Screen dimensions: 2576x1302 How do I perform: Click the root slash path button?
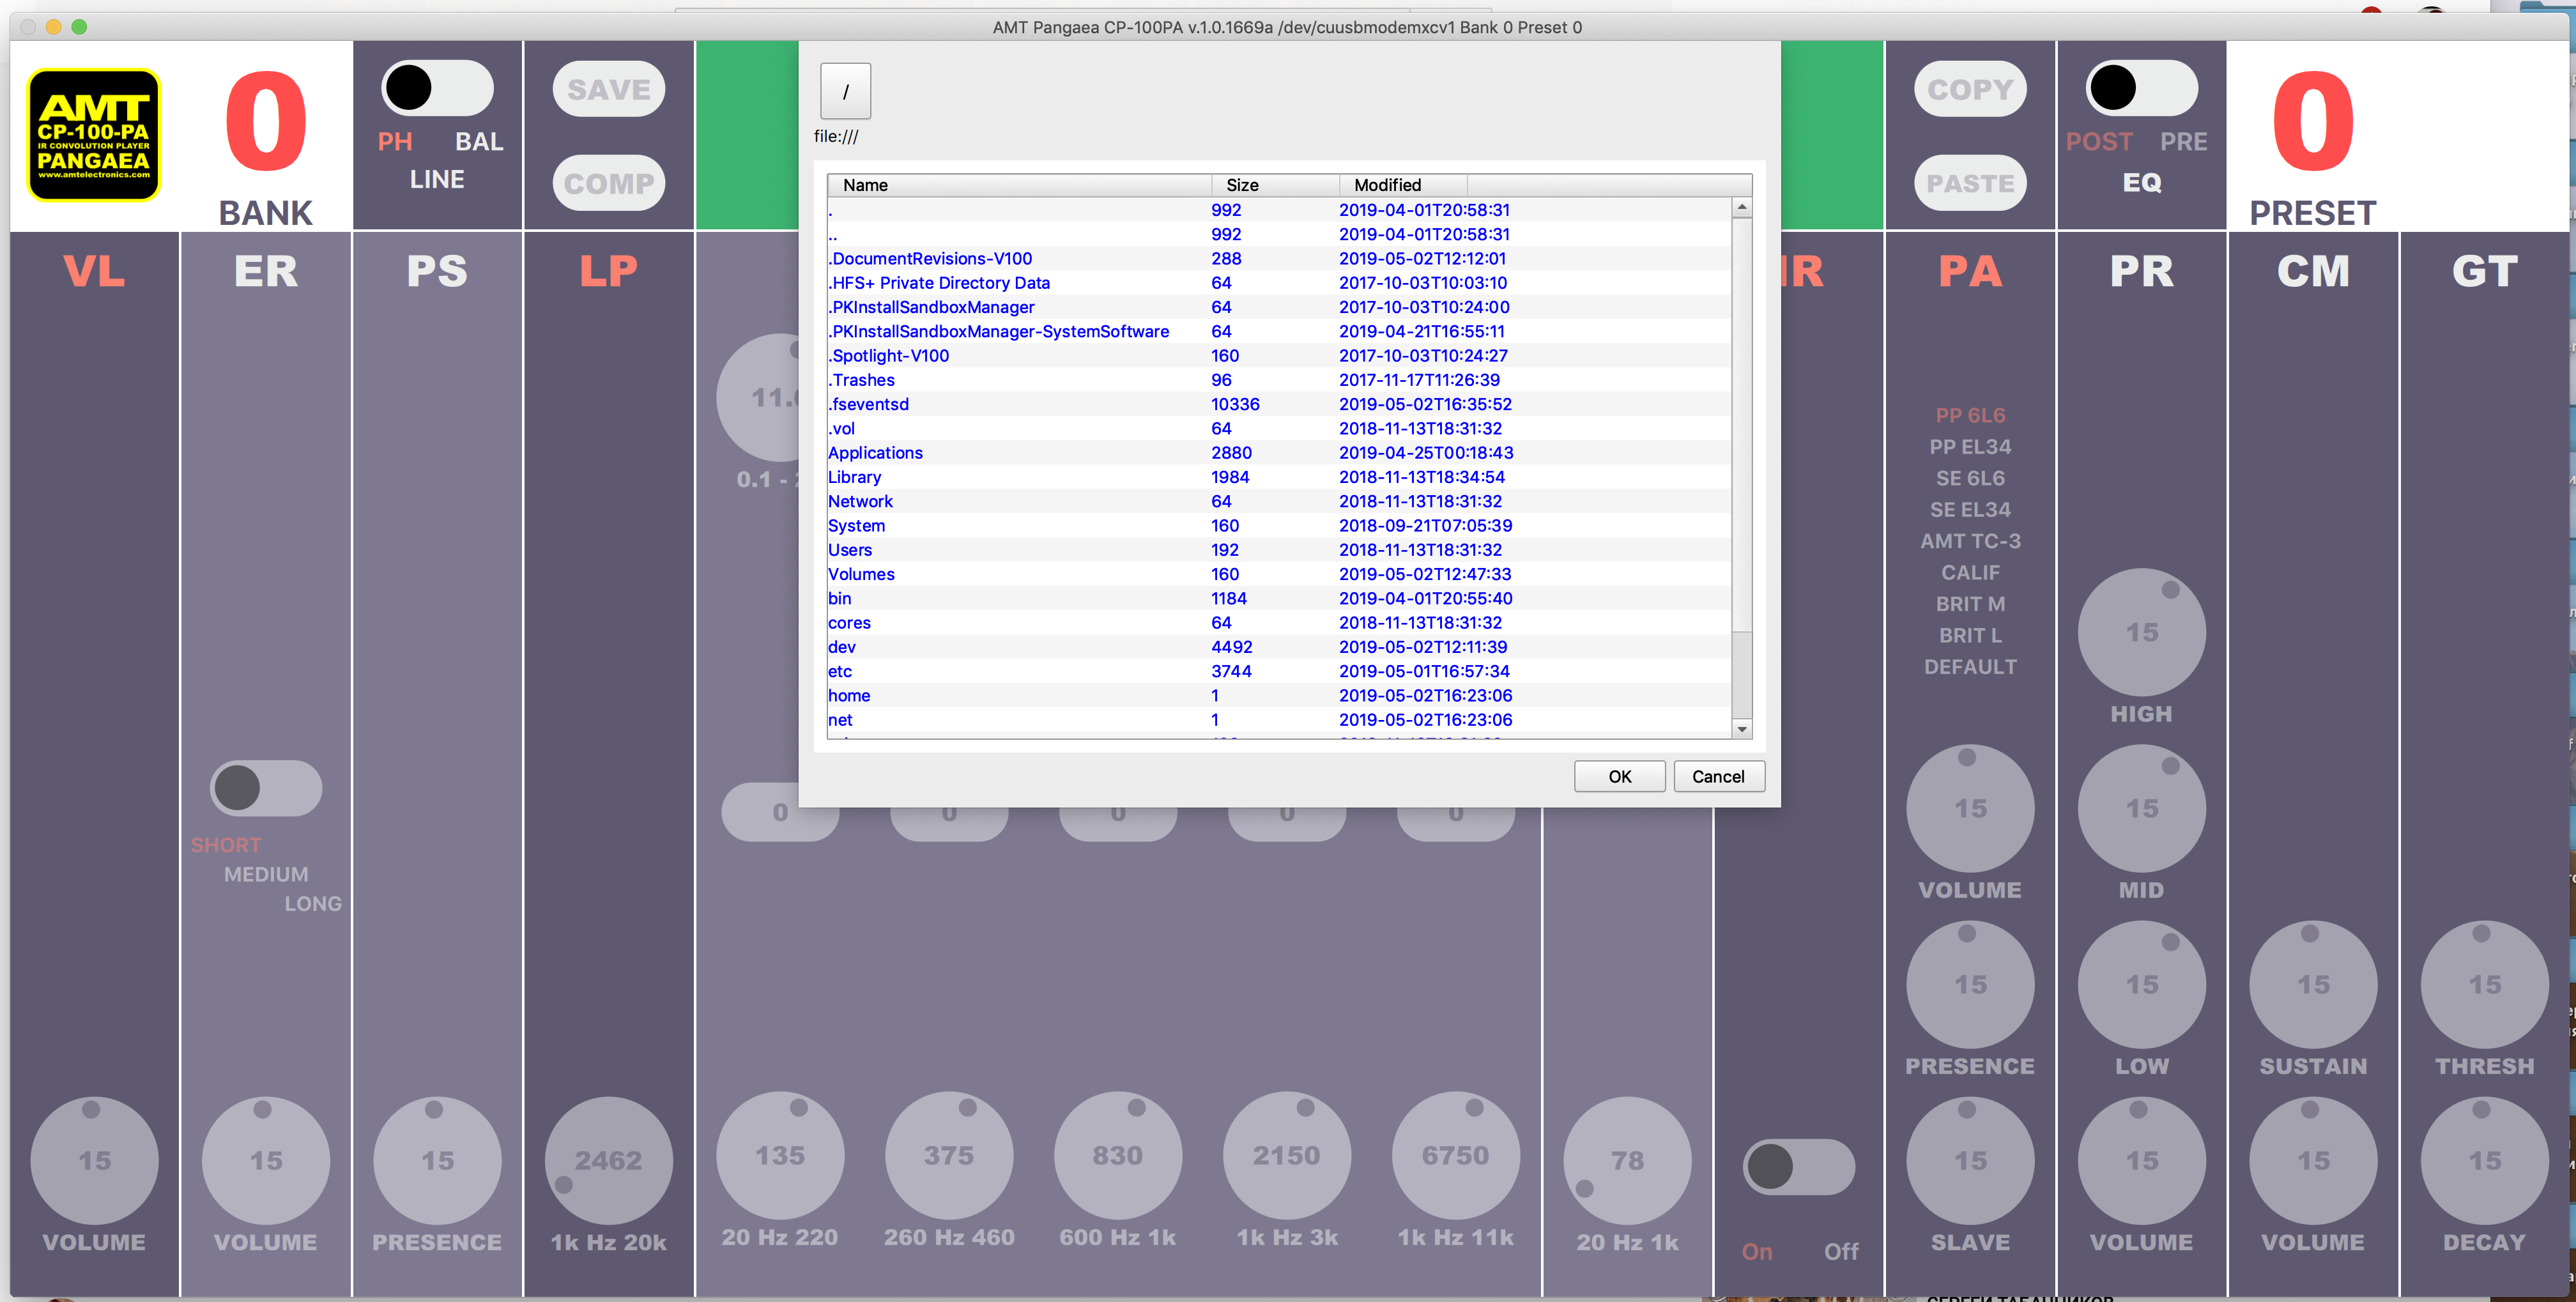click(x=845, y=91)
